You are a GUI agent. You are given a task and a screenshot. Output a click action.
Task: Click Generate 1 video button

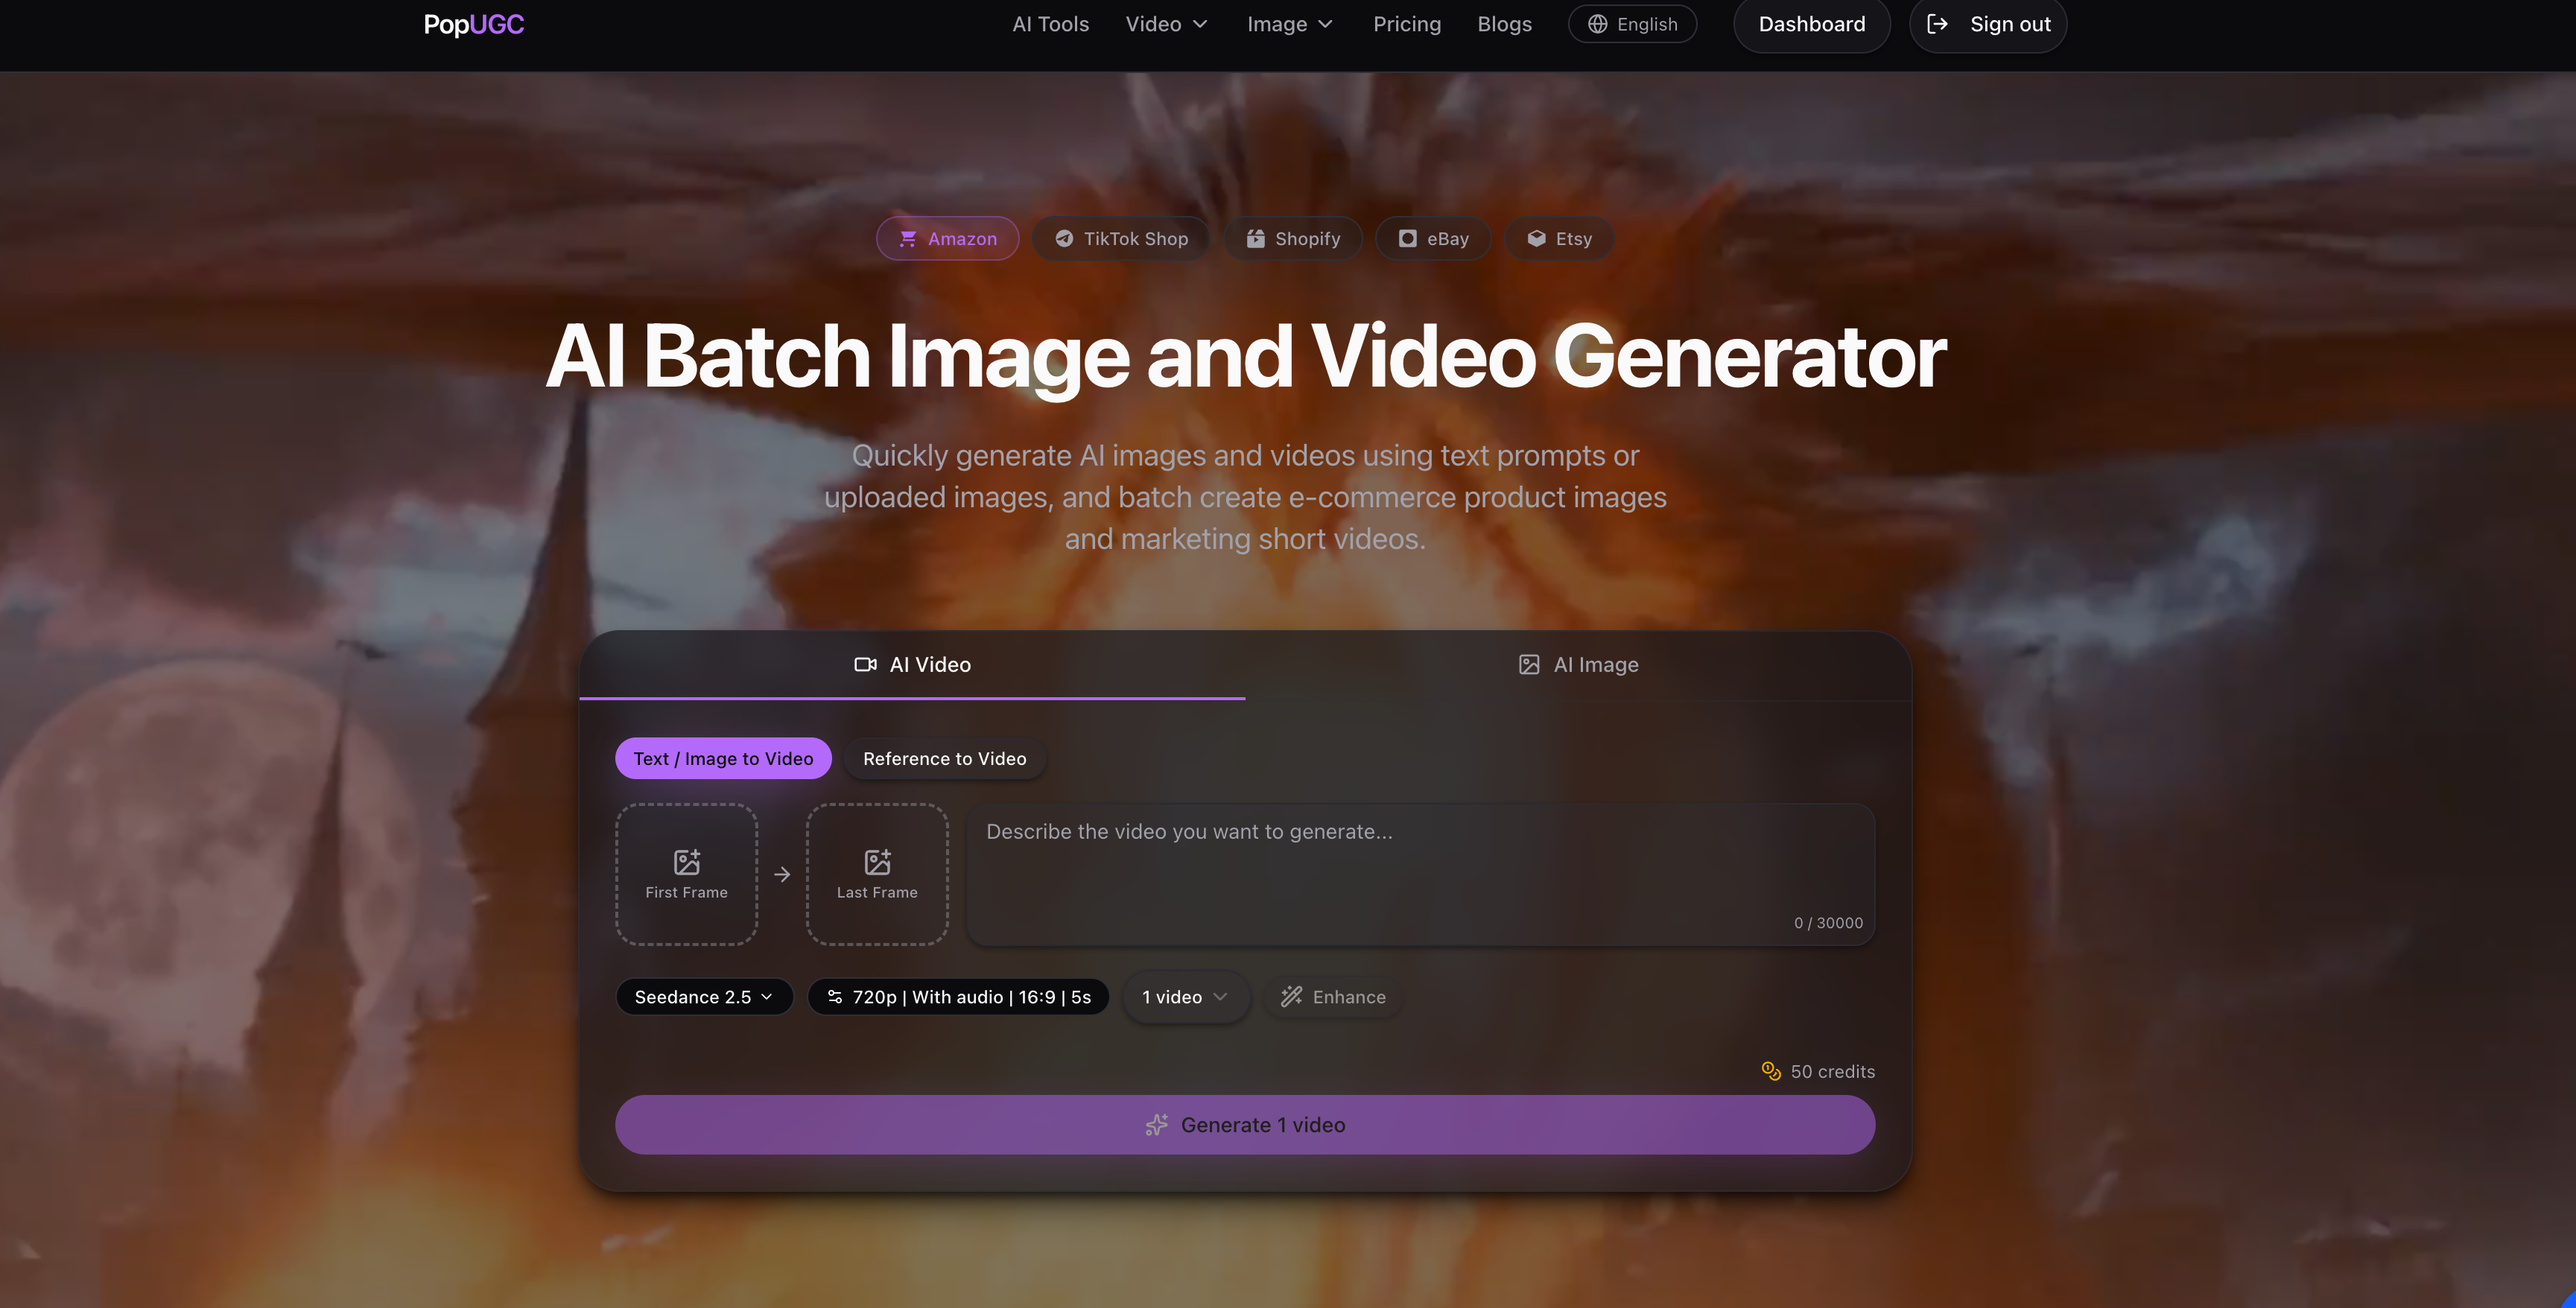click(x=1245, y=1125)
